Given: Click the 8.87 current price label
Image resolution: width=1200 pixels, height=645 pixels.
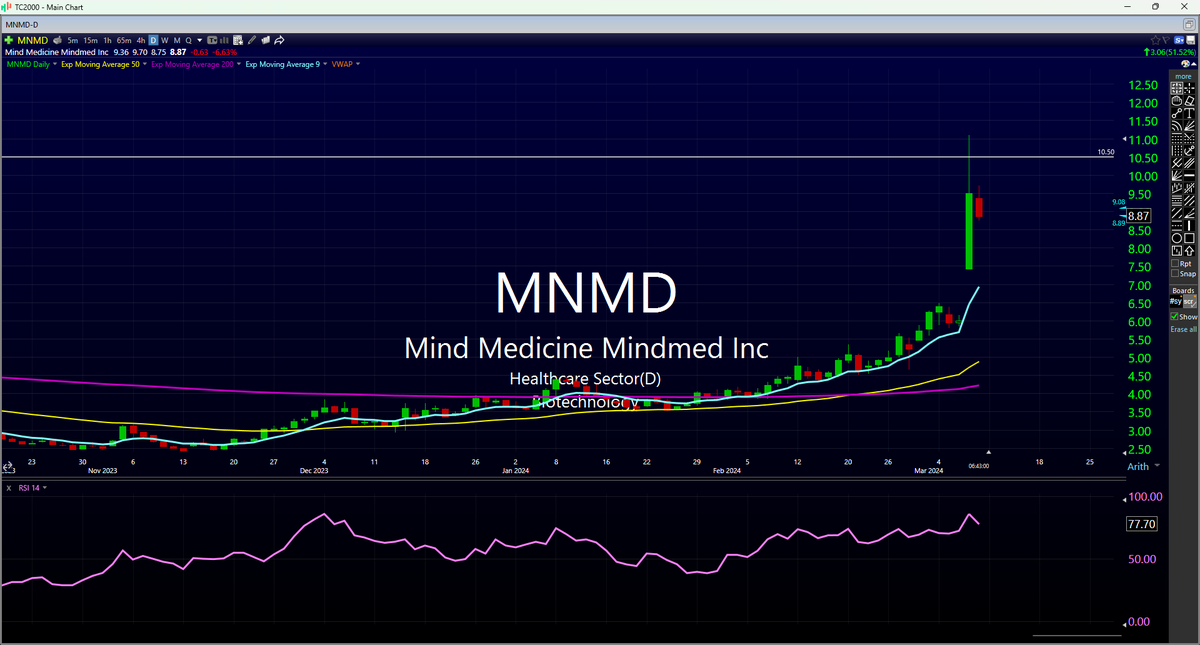Looking at the screenshot, I should click(1139, 215).
